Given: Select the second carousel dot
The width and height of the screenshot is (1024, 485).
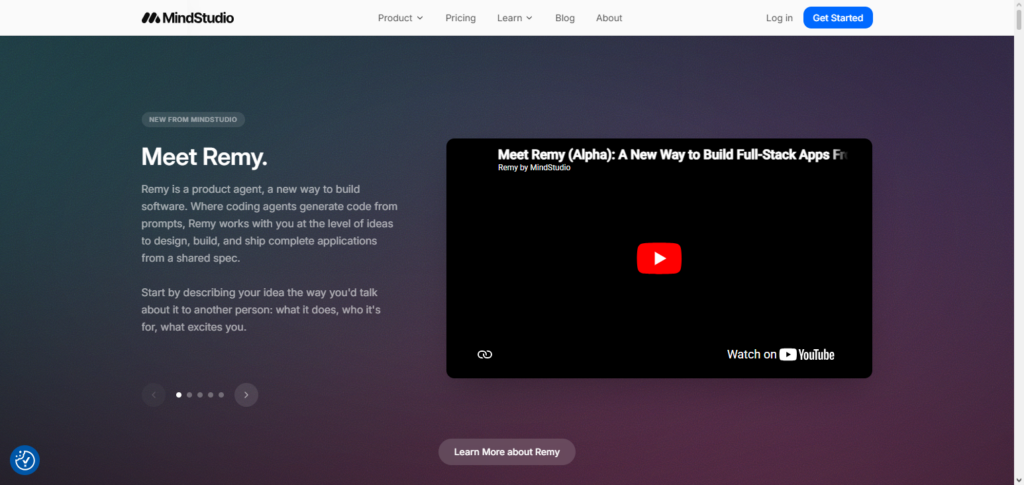Looking at the screenshot, I should click(x=189, y=395).
